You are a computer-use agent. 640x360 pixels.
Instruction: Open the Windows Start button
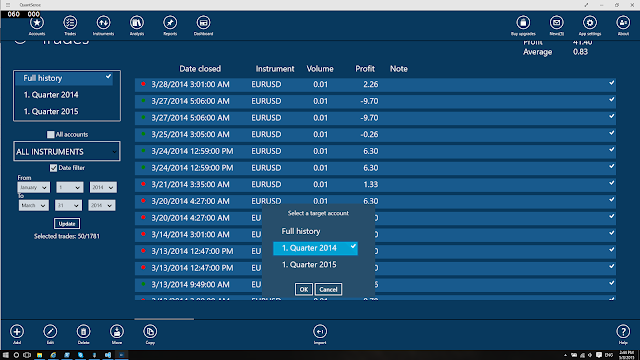(x=6, y=355)
